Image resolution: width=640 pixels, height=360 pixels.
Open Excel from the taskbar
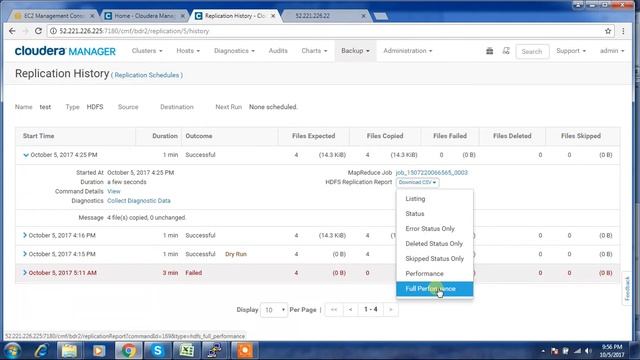coord(187,350)
